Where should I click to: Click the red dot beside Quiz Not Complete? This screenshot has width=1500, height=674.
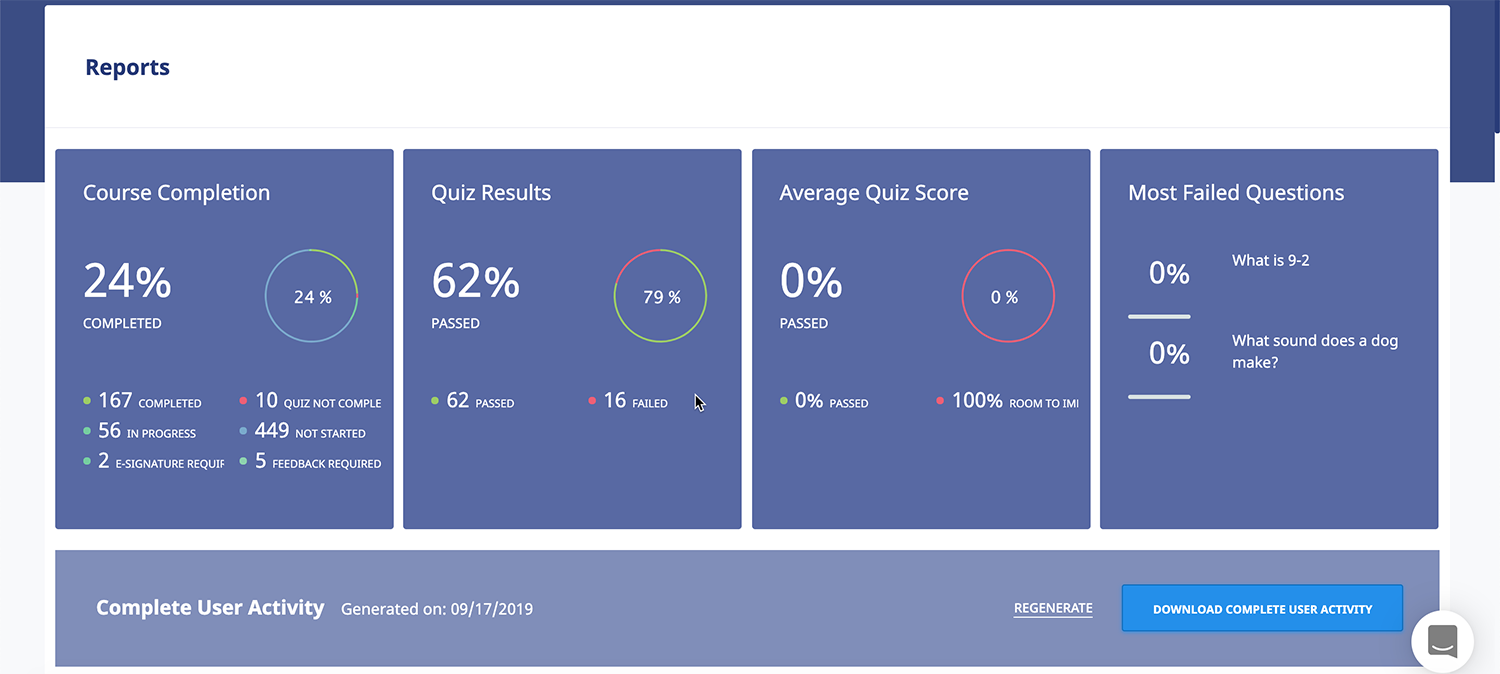coord(243,401)
